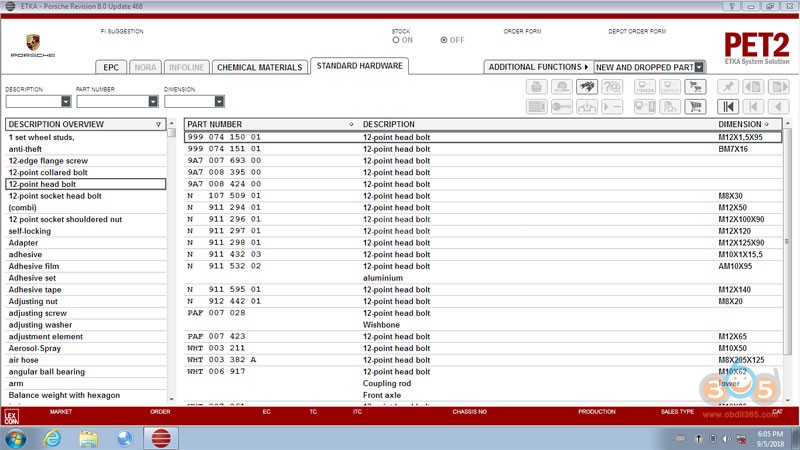
Task: Click the key icon in the toolbar
Action: click(562, 107)
